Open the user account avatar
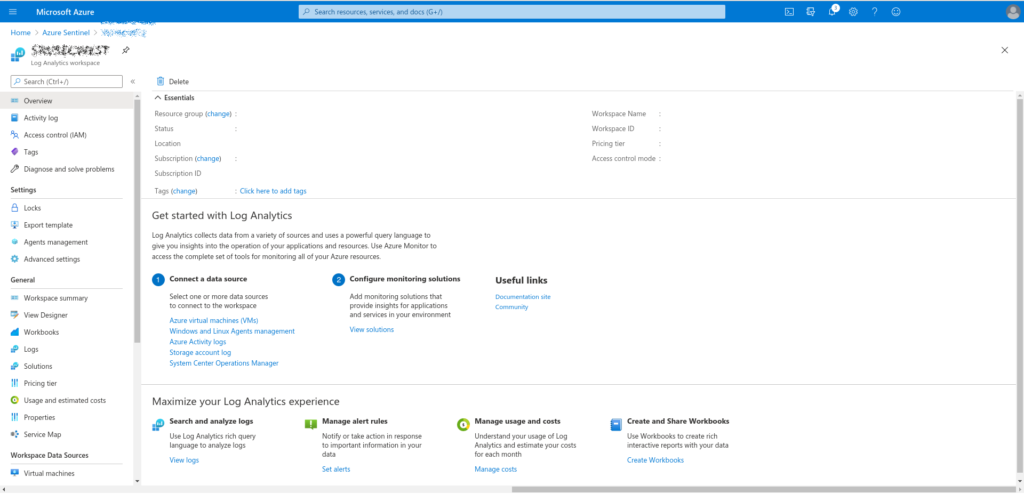This screenshot has height=494, width=1024. coord(1012,12)
